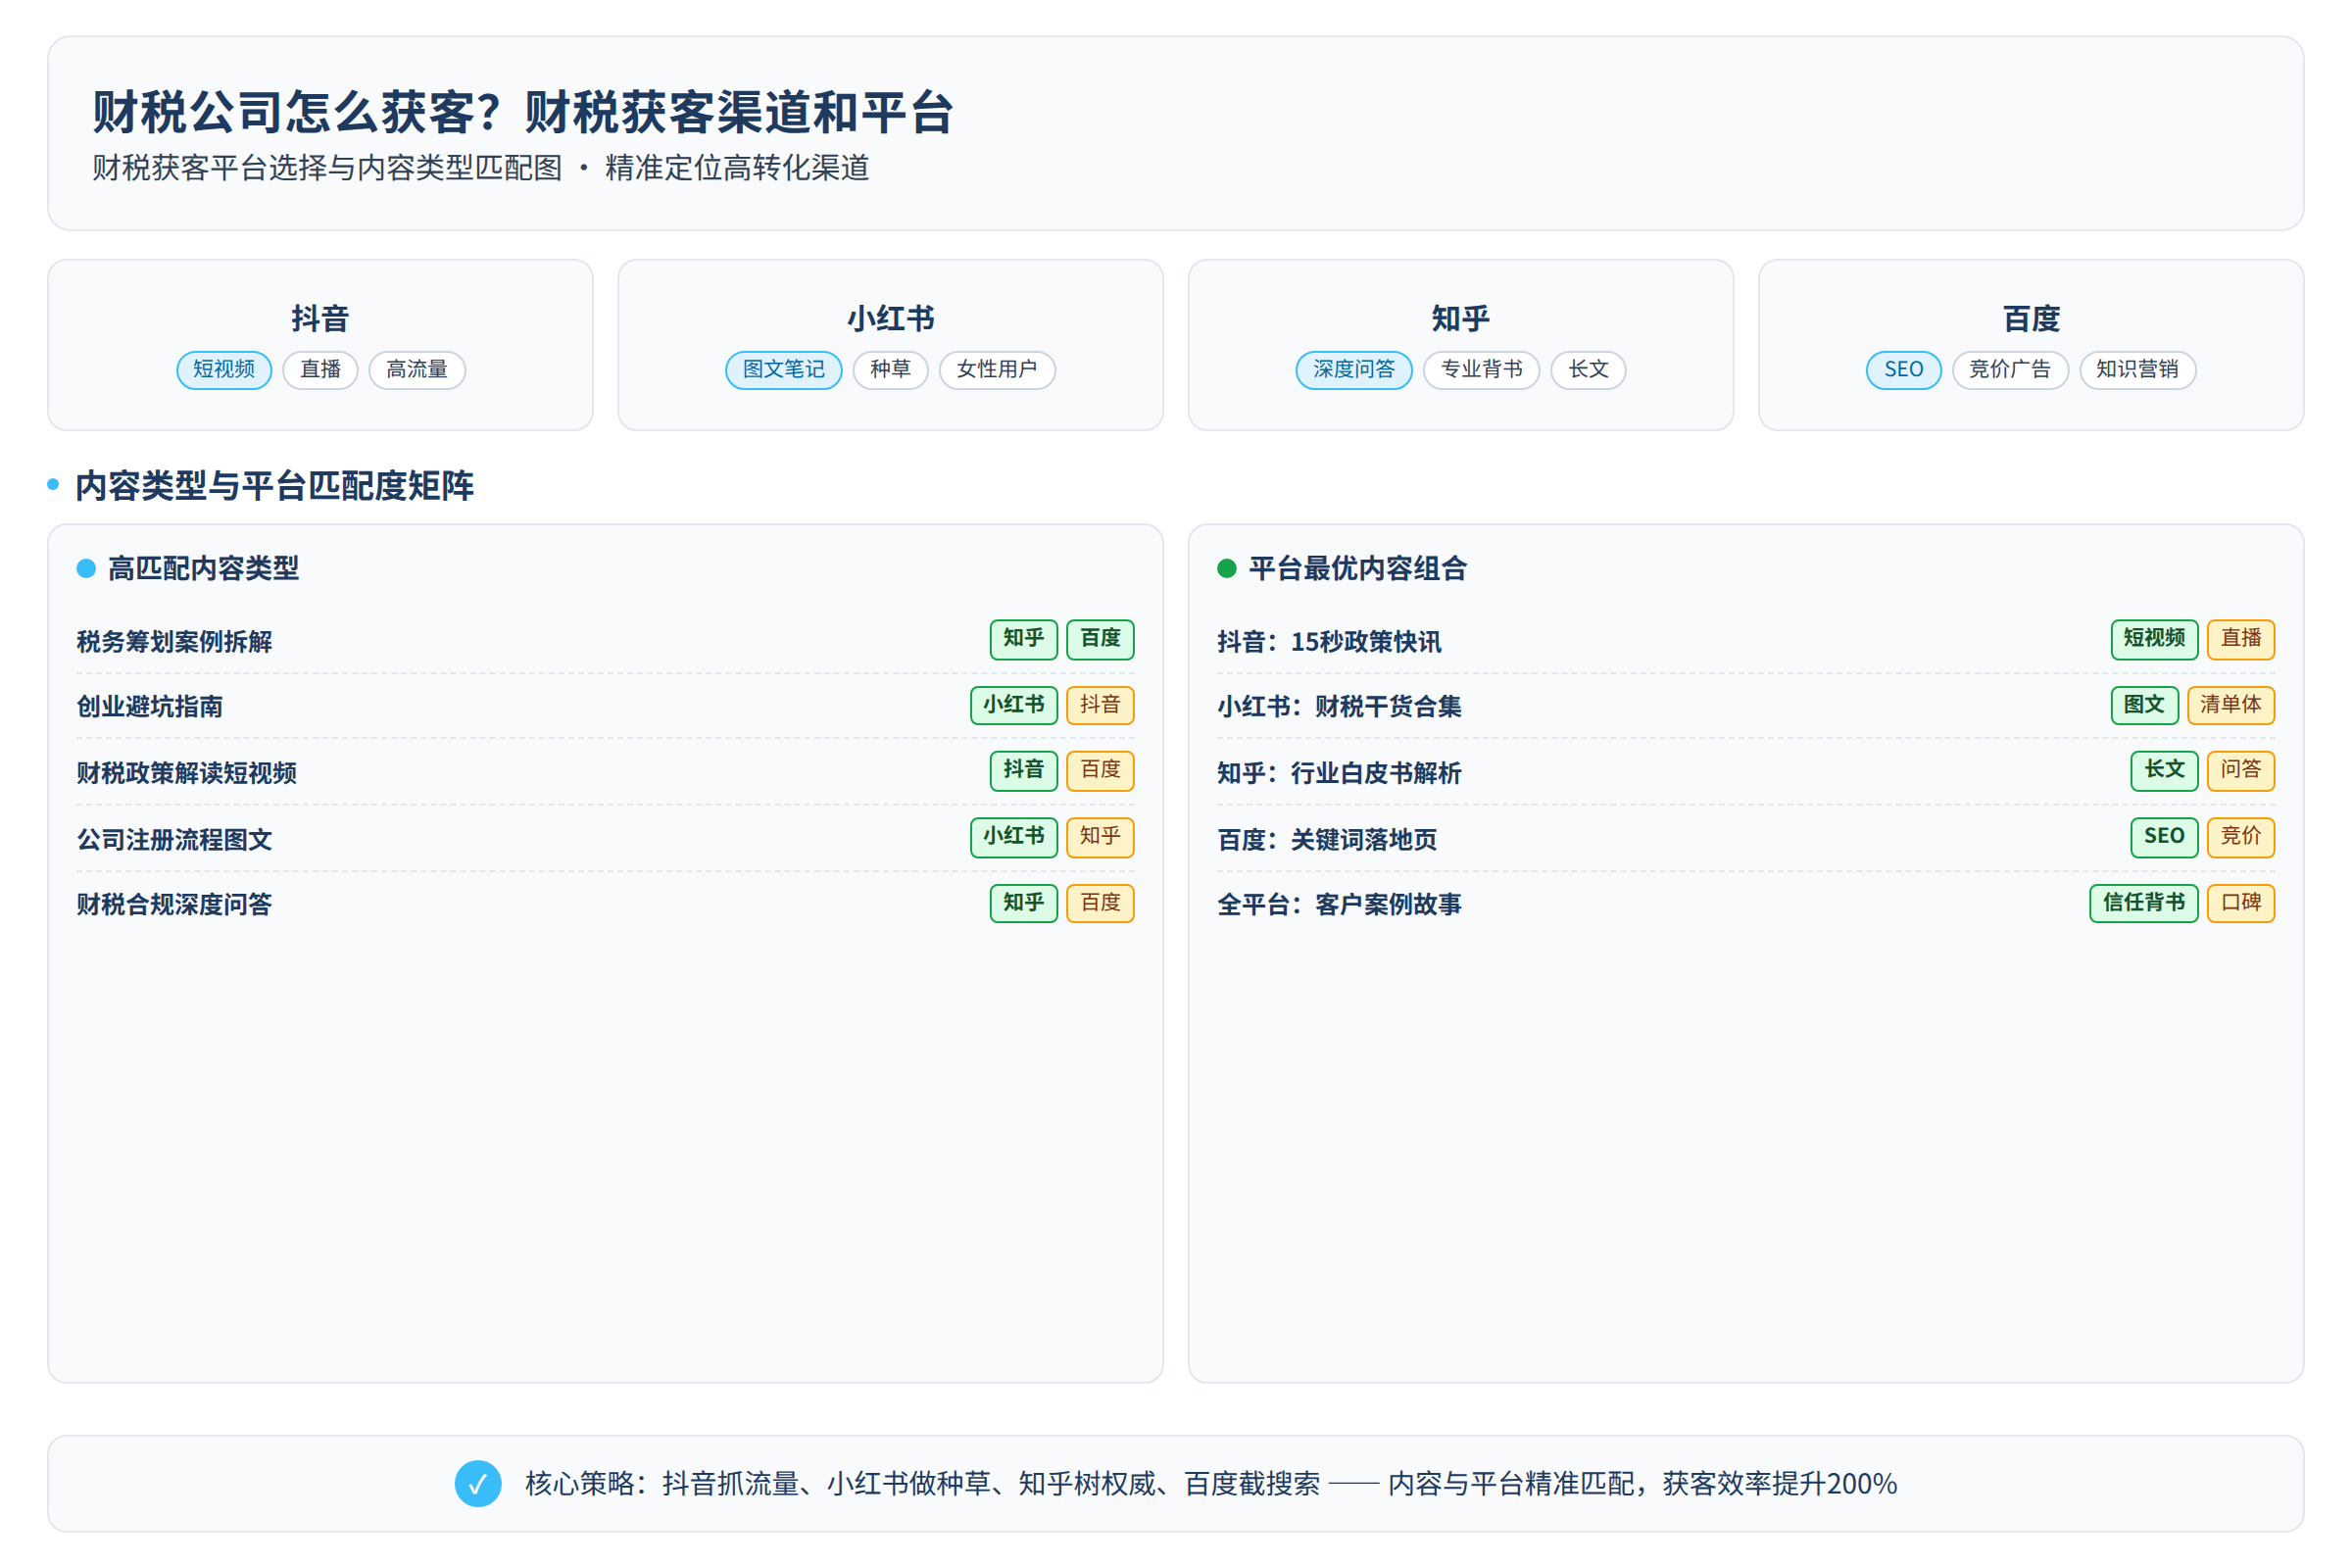2352x1568 pixels.
Task: Select the 高流量 tag
Action: (x=417, y=370)
